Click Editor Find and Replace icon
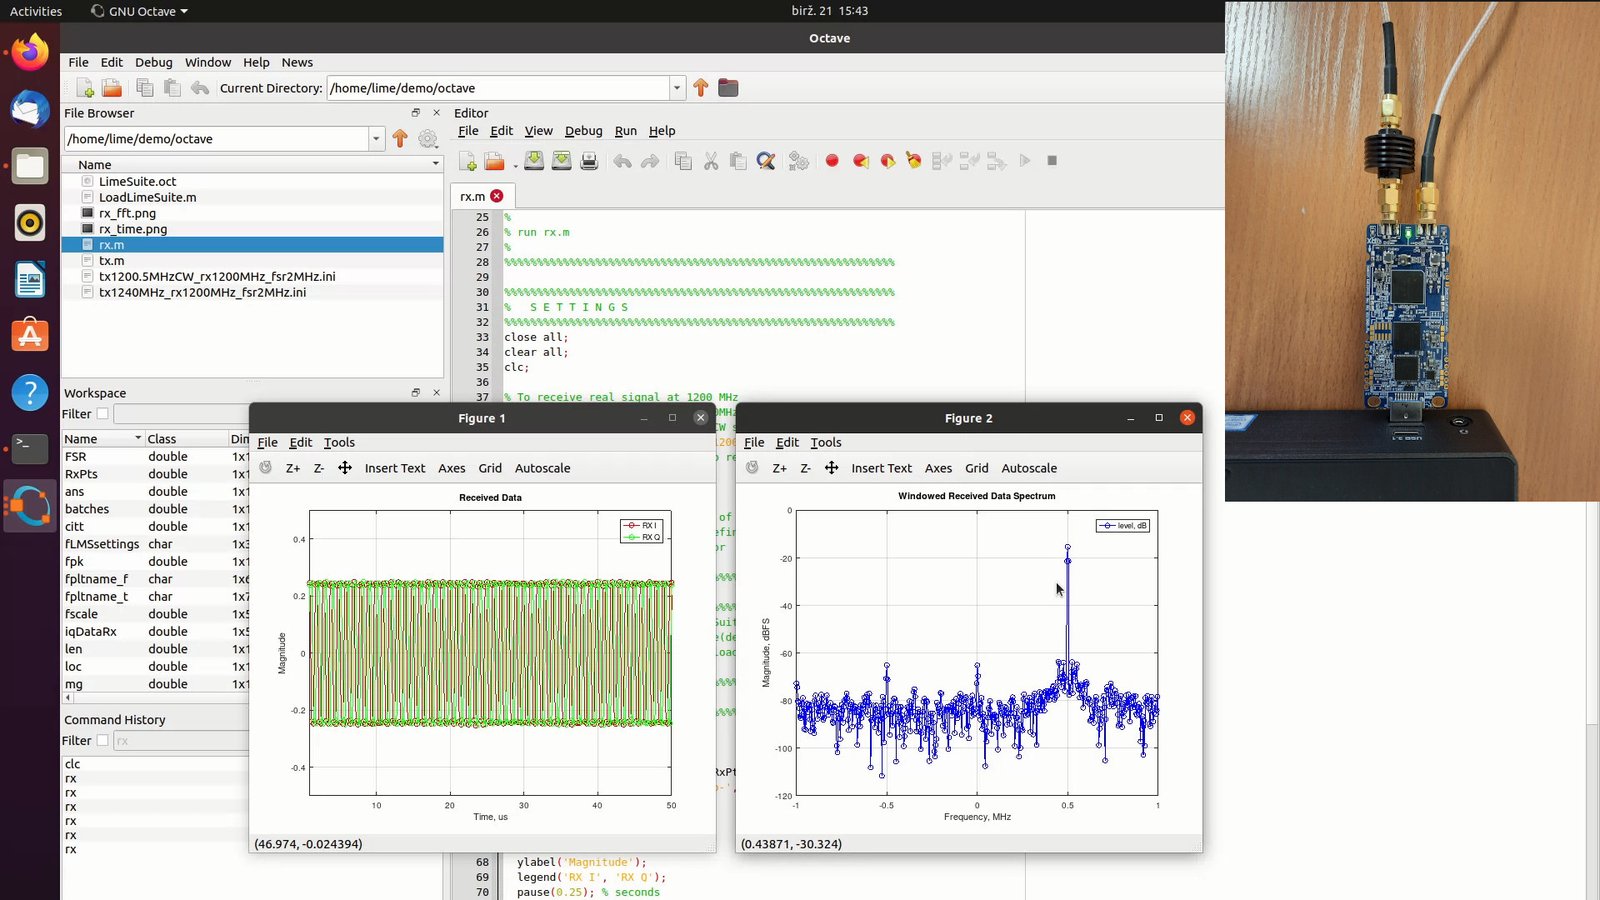The height and width of the screenshot is (900, 1600). pos(766,161)
